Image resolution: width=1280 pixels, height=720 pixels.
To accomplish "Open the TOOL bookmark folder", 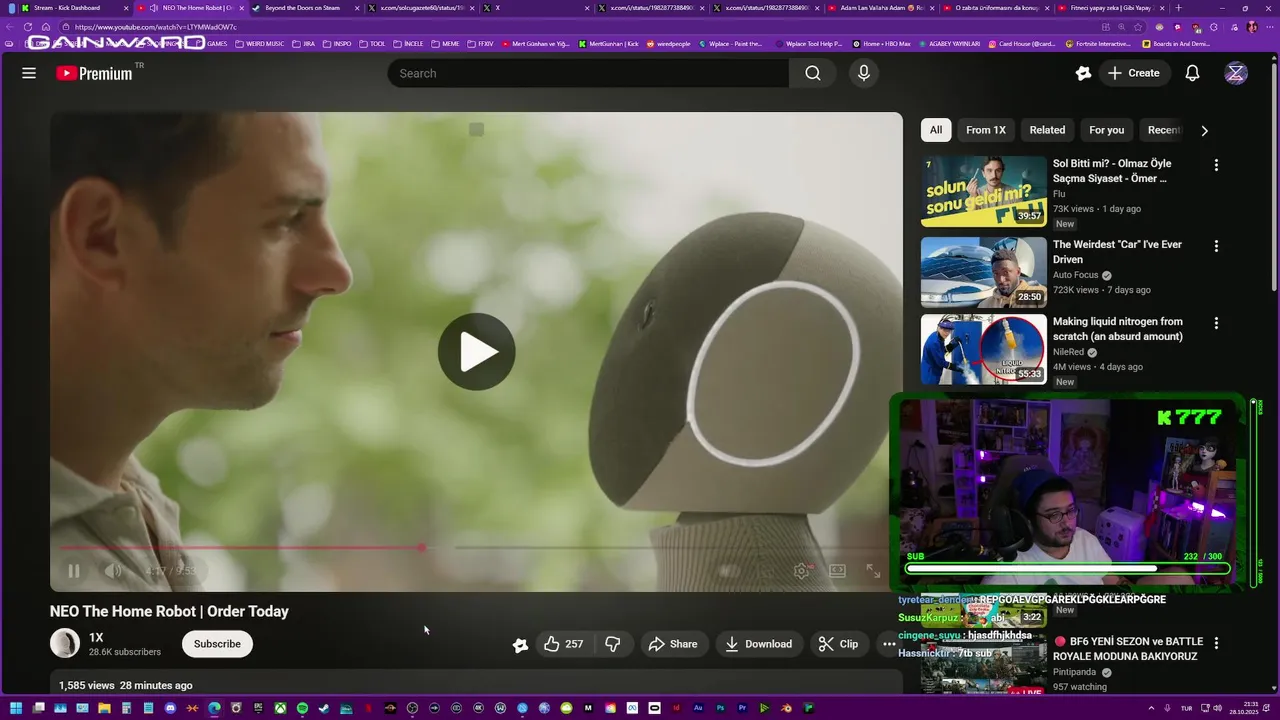I will pos(372,44).
